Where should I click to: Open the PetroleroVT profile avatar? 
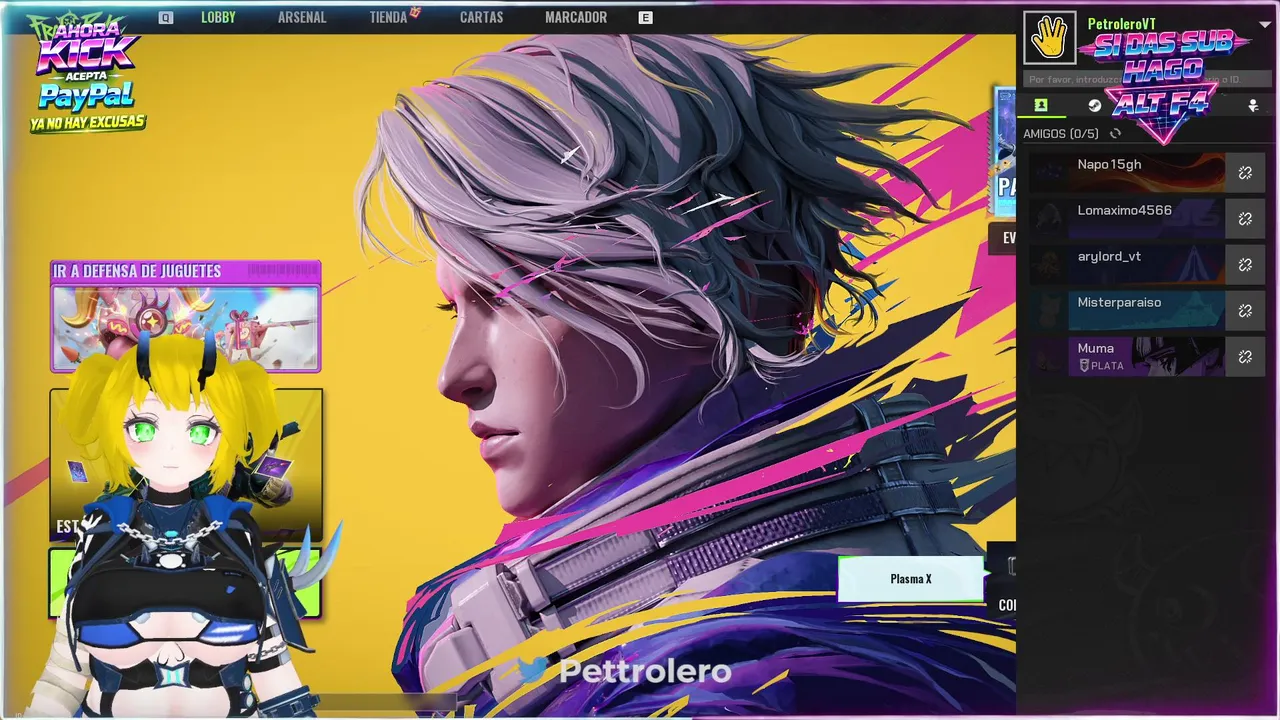tap(1050, 38)
